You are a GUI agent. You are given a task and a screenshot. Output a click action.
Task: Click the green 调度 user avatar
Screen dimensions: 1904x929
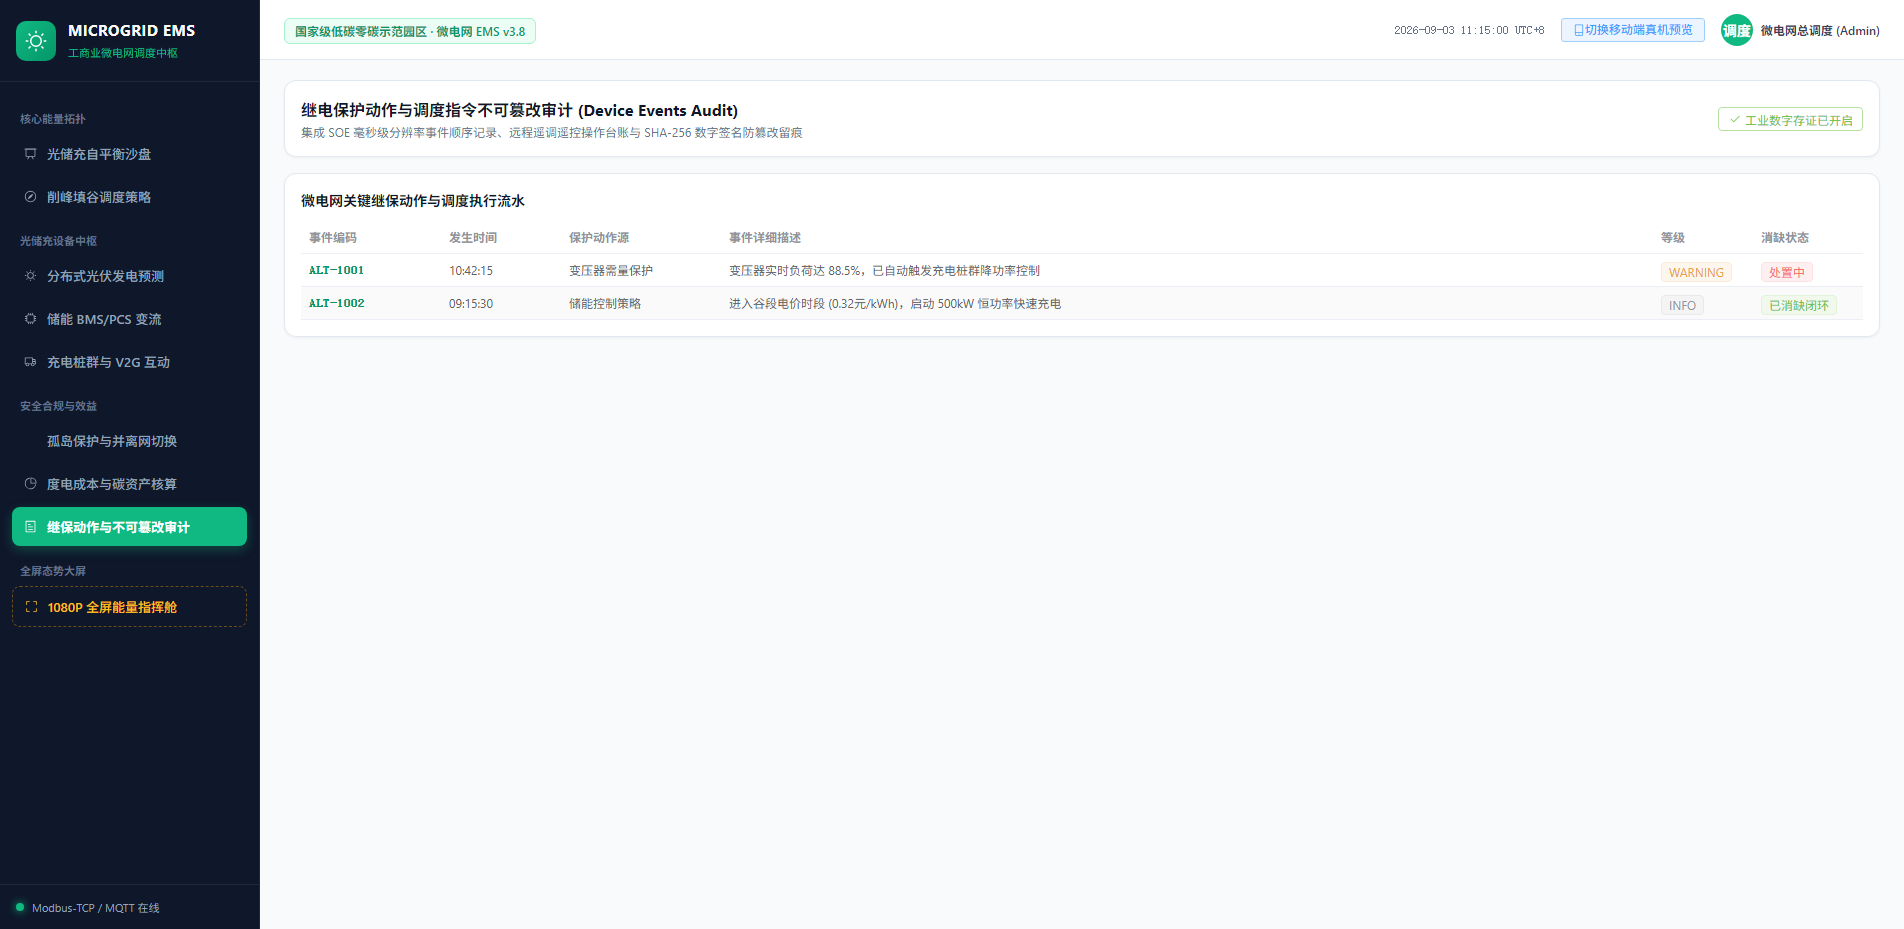click(1737, 30)
